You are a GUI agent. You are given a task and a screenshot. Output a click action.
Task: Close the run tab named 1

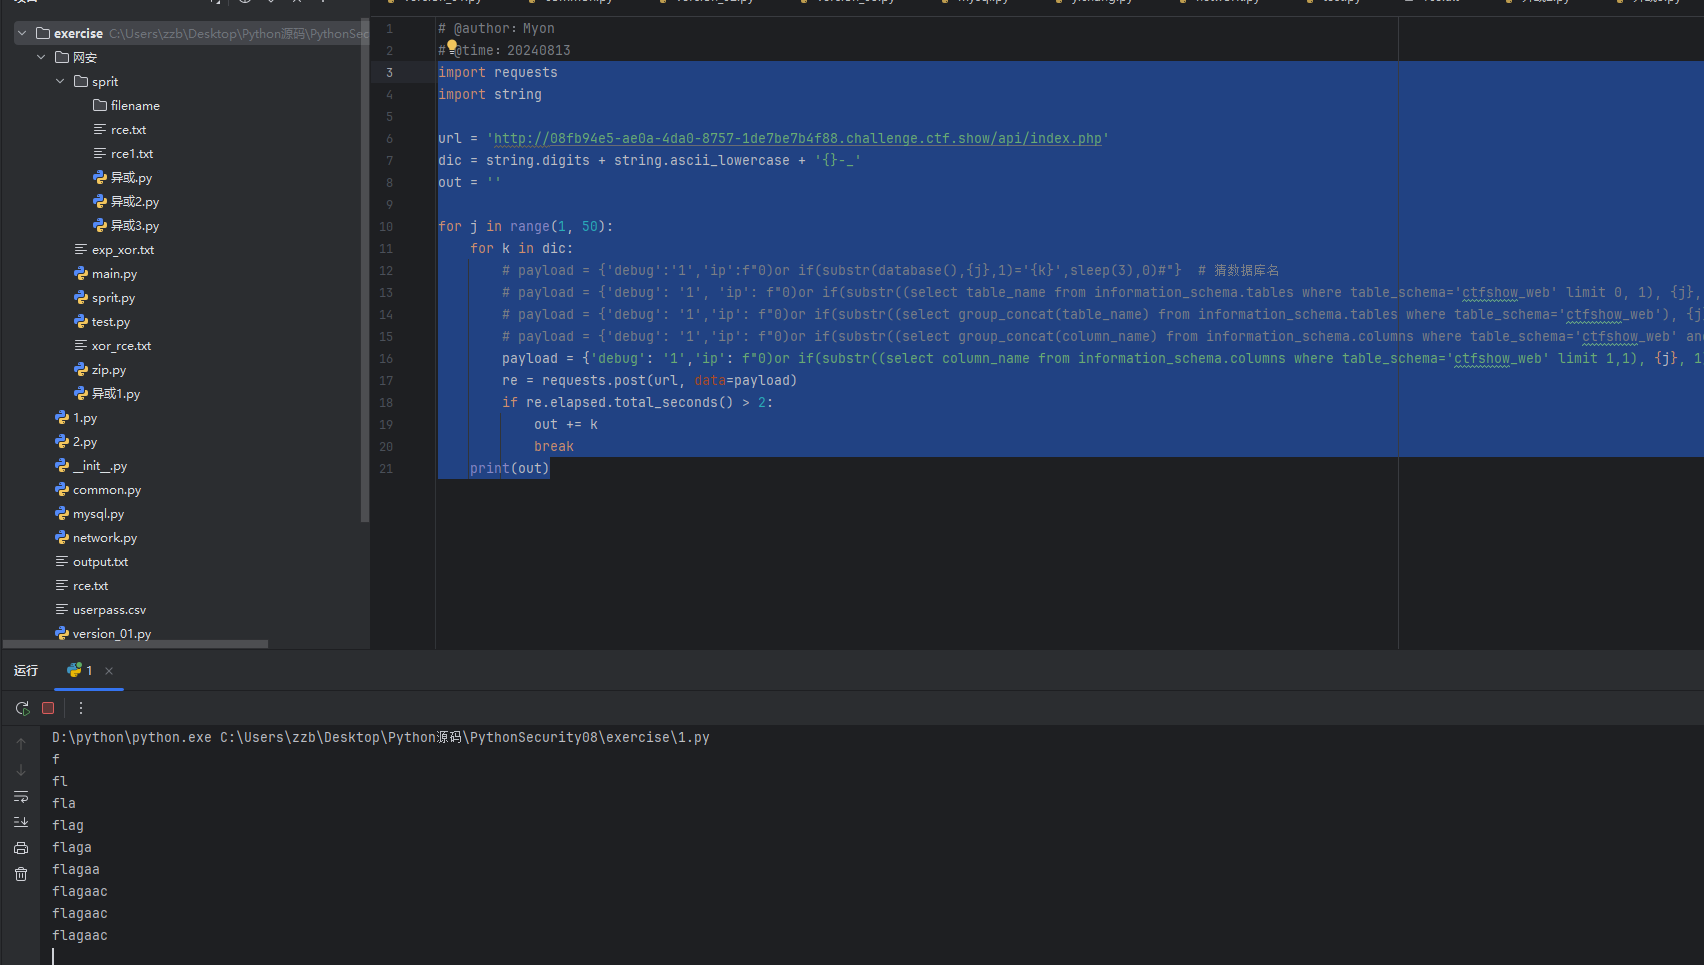(x=109, y=671)
